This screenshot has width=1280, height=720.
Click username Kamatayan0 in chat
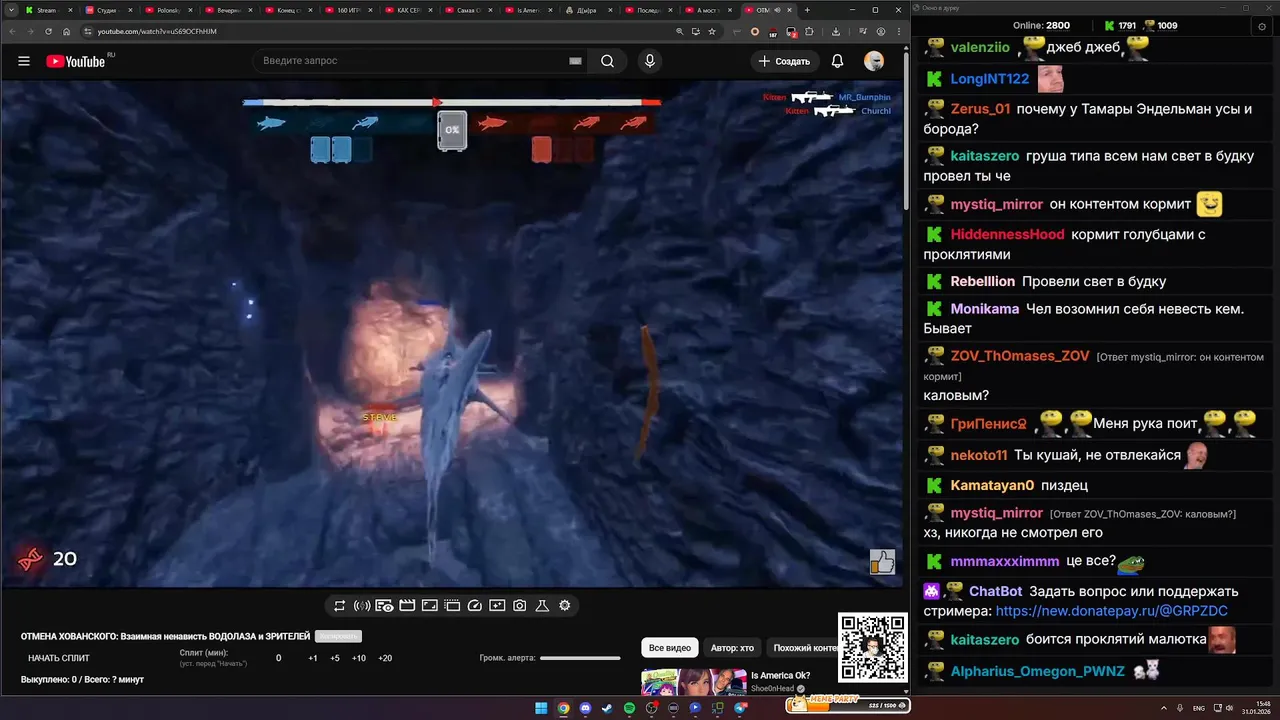[992, 485]
